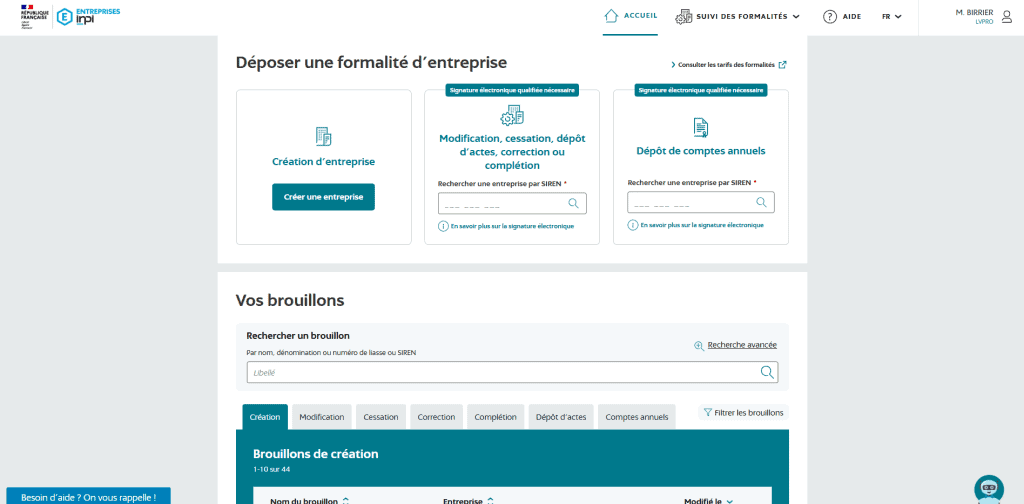1024x504 pixels.
Task: Click the Aide question mark icon
Action: [829, 17]
